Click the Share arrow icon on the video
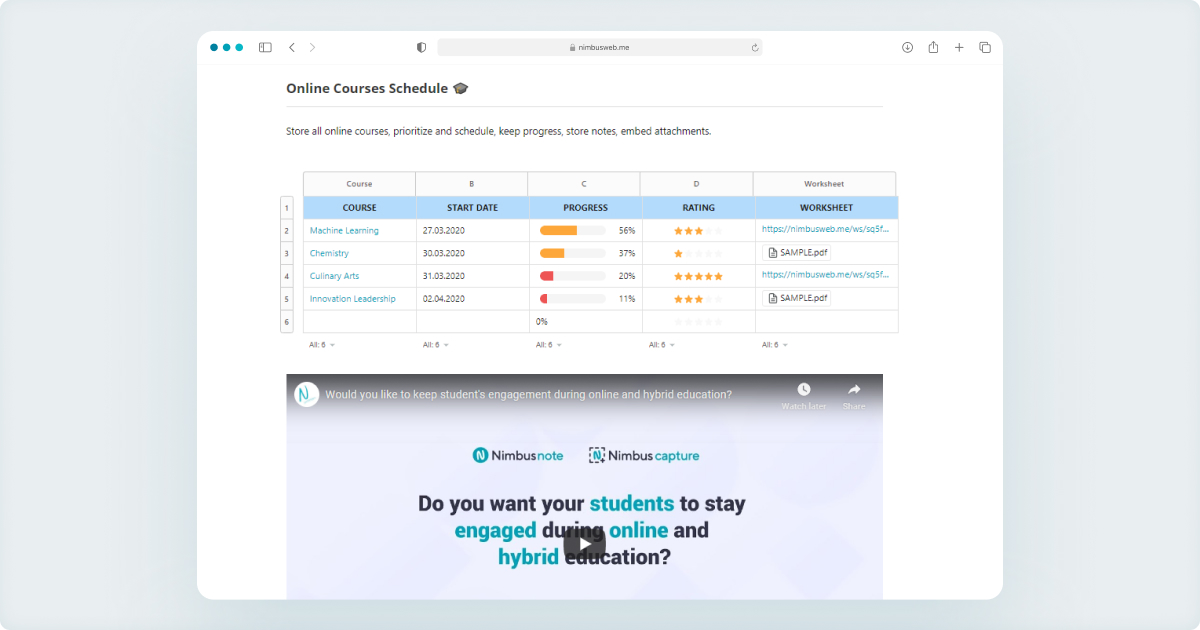 click(x=855, y=390)
